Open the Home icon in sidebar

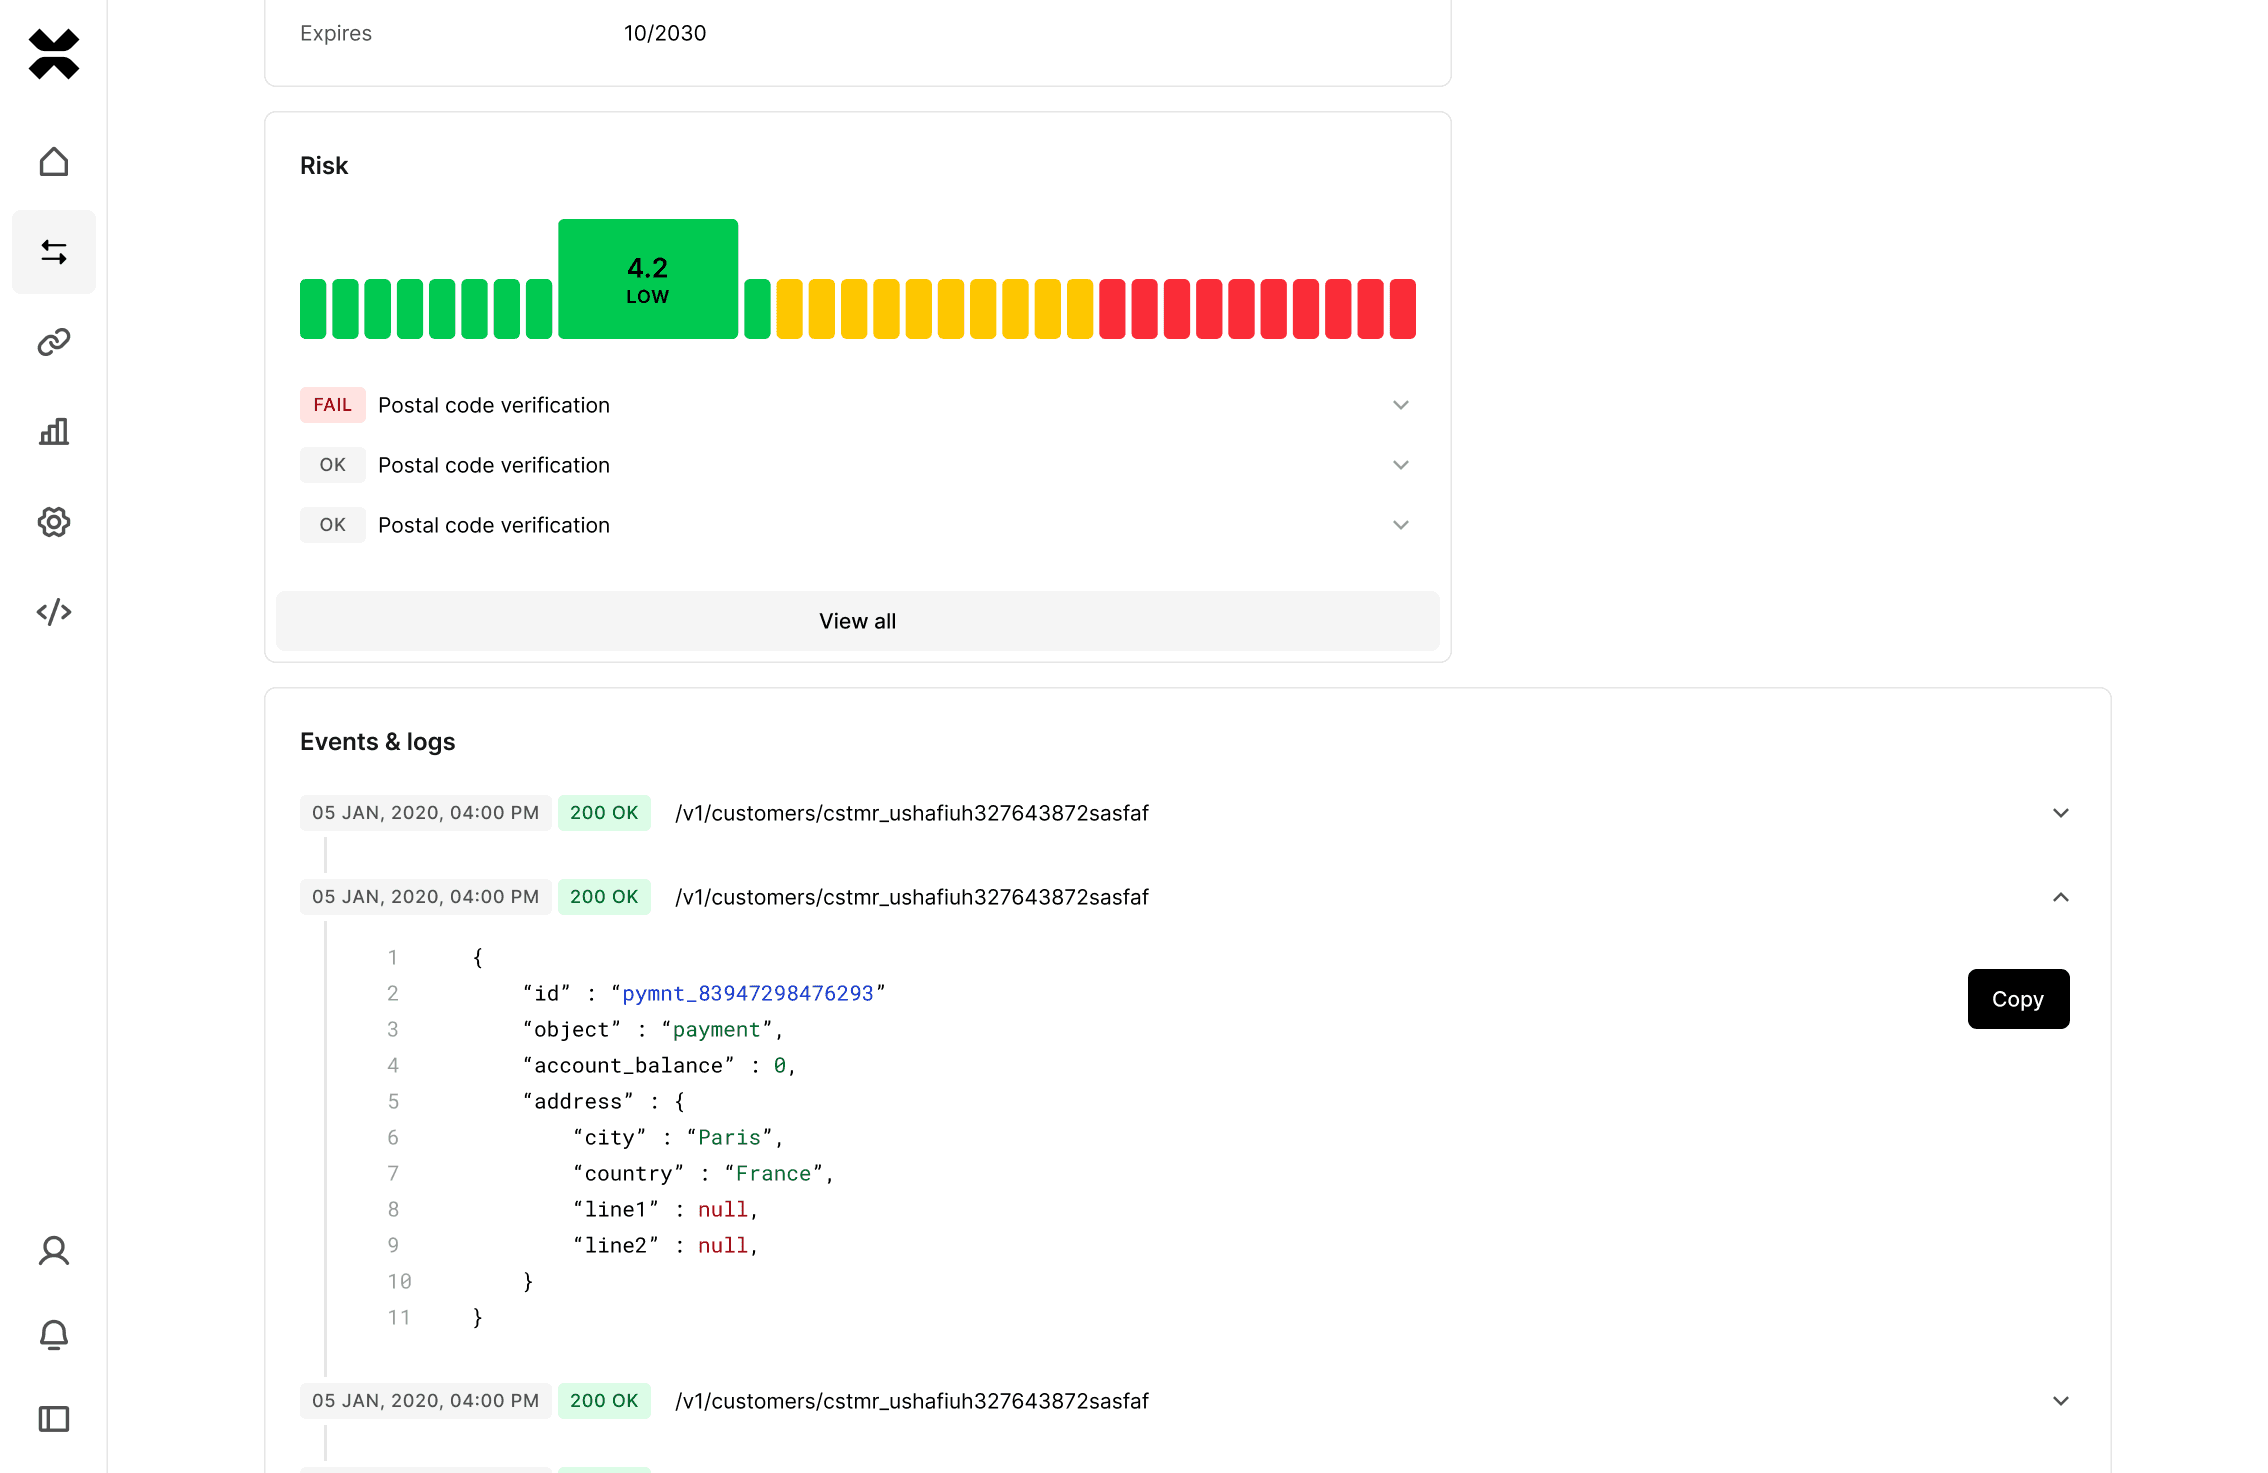(x=54, y=162)
